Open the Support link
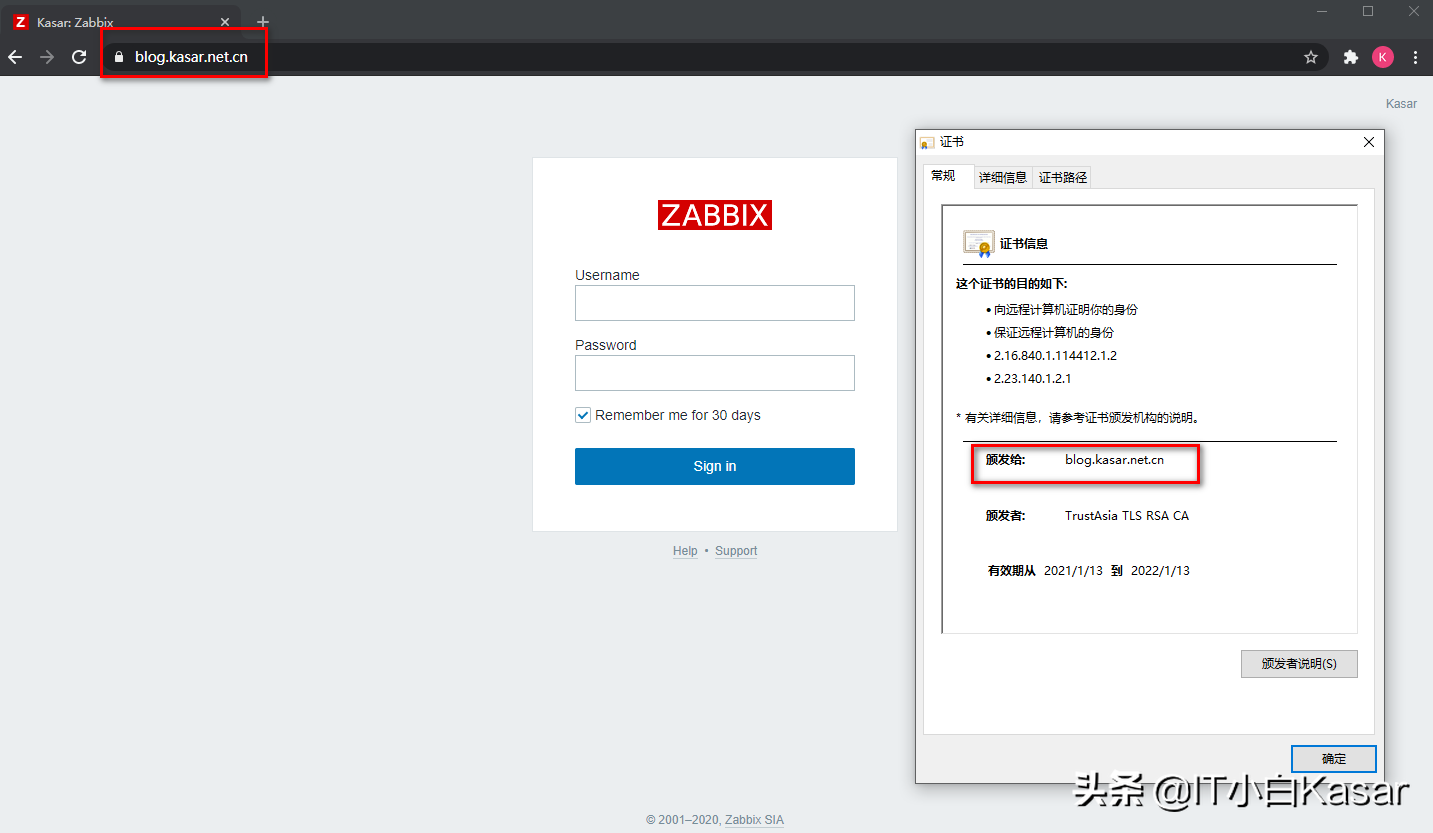1433x833 pixels. click(736, 551)
